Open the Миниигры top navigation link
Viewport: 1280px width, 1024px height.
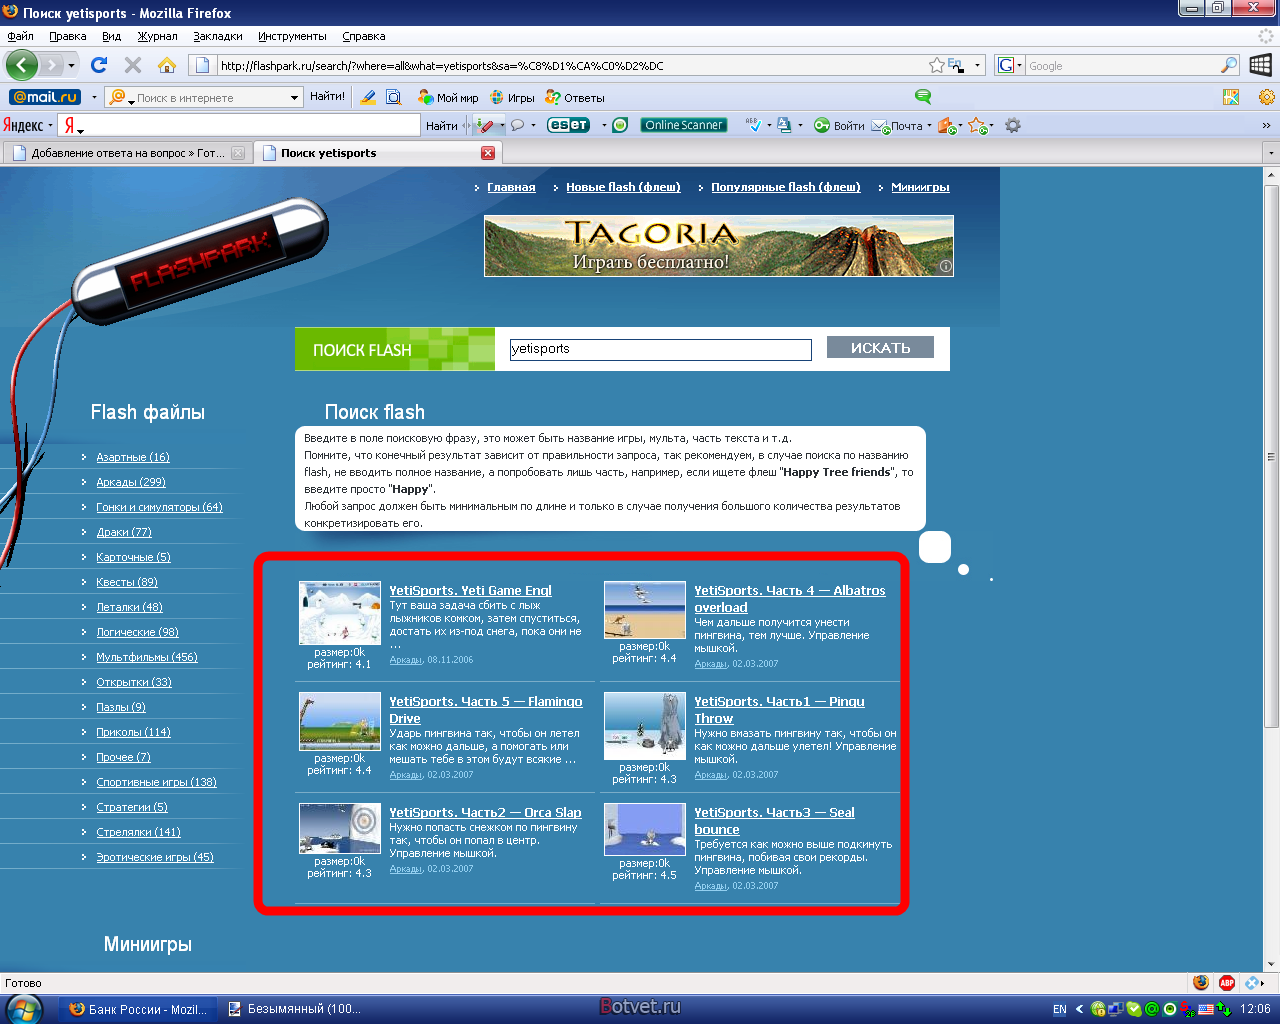920,187
